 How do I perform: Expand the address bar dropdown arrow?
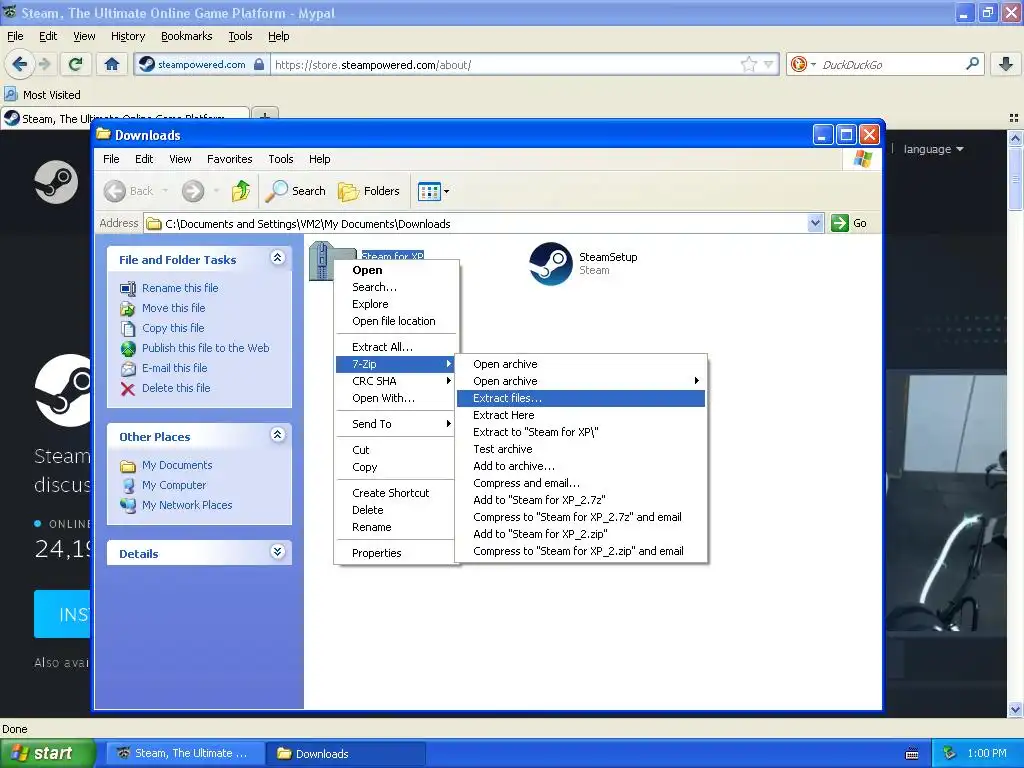(815, 223)
